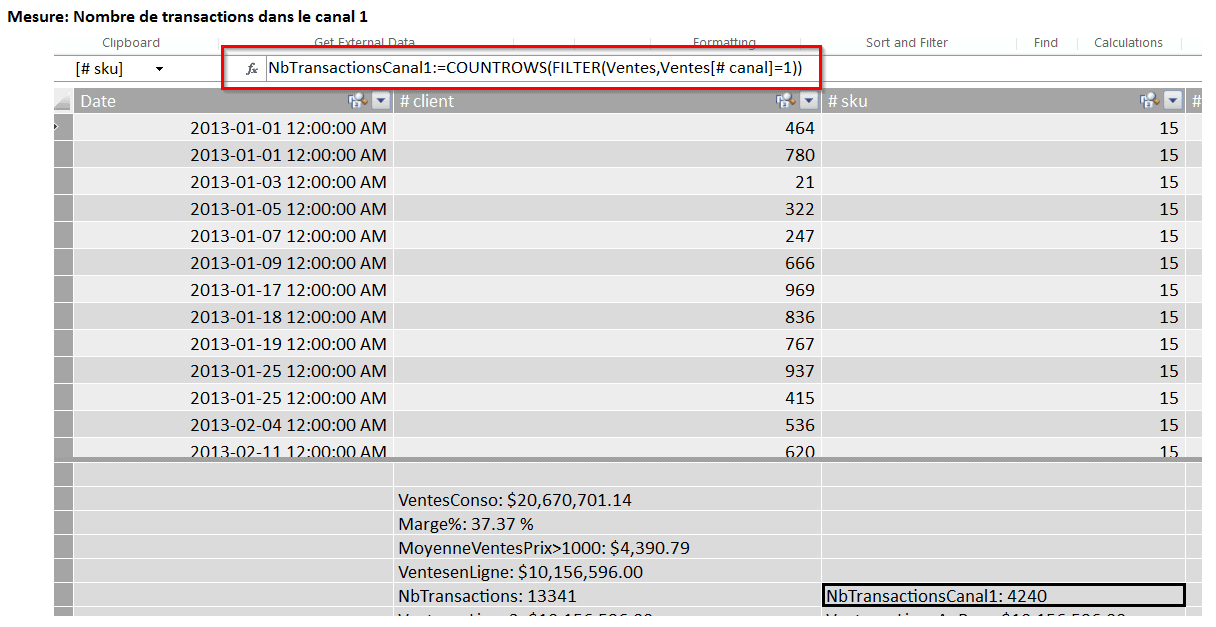This screenshot has height=627, width=1216.
Task: Click relationship icon in # sku header
Action: click(1149, 101)
